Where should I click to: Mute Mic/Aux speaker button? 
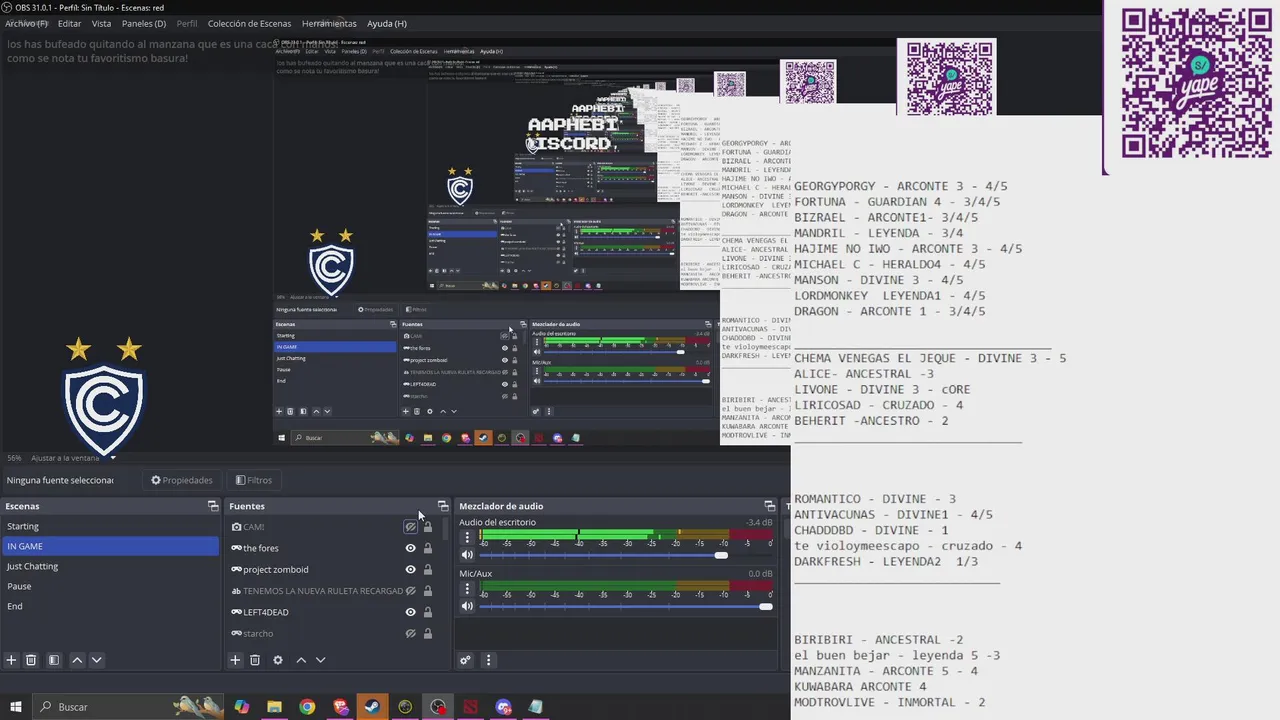[466, 606]
